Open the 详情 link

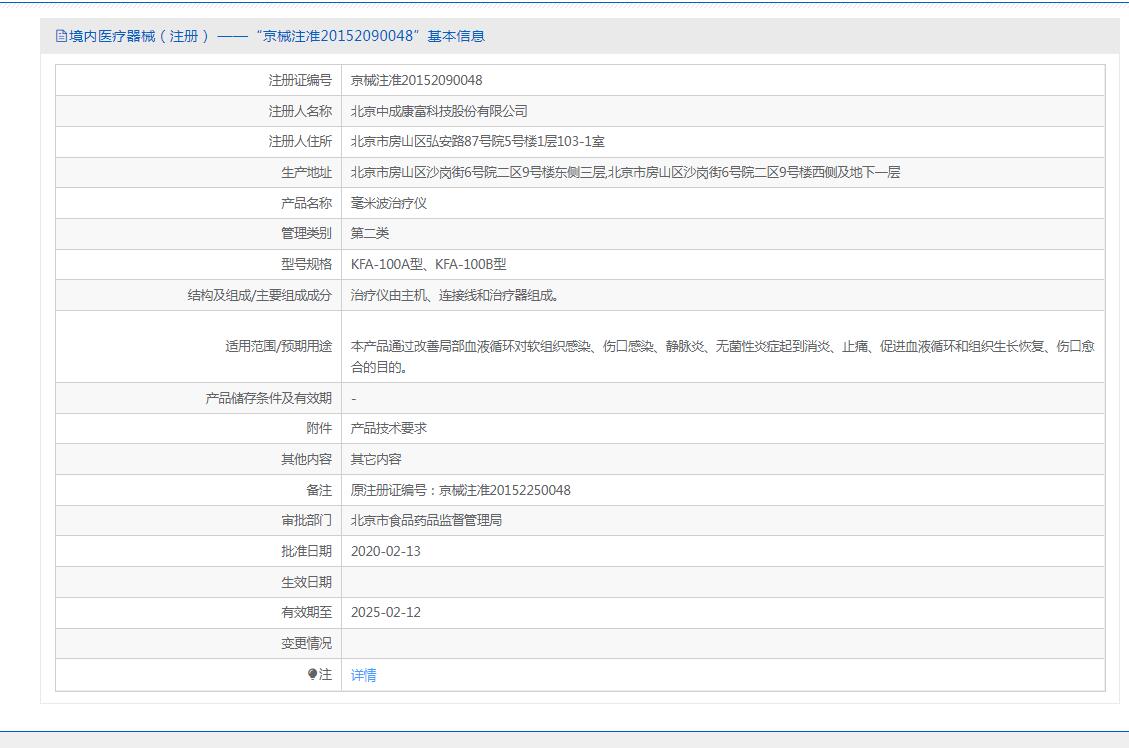tap(363, 675)
